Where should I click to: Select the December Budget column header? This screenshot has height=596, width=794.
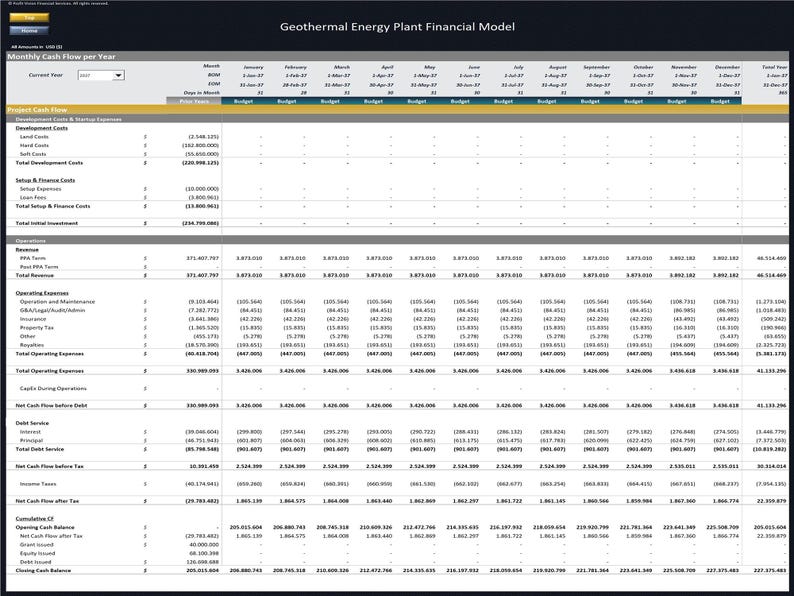click(x=720, y=101)
